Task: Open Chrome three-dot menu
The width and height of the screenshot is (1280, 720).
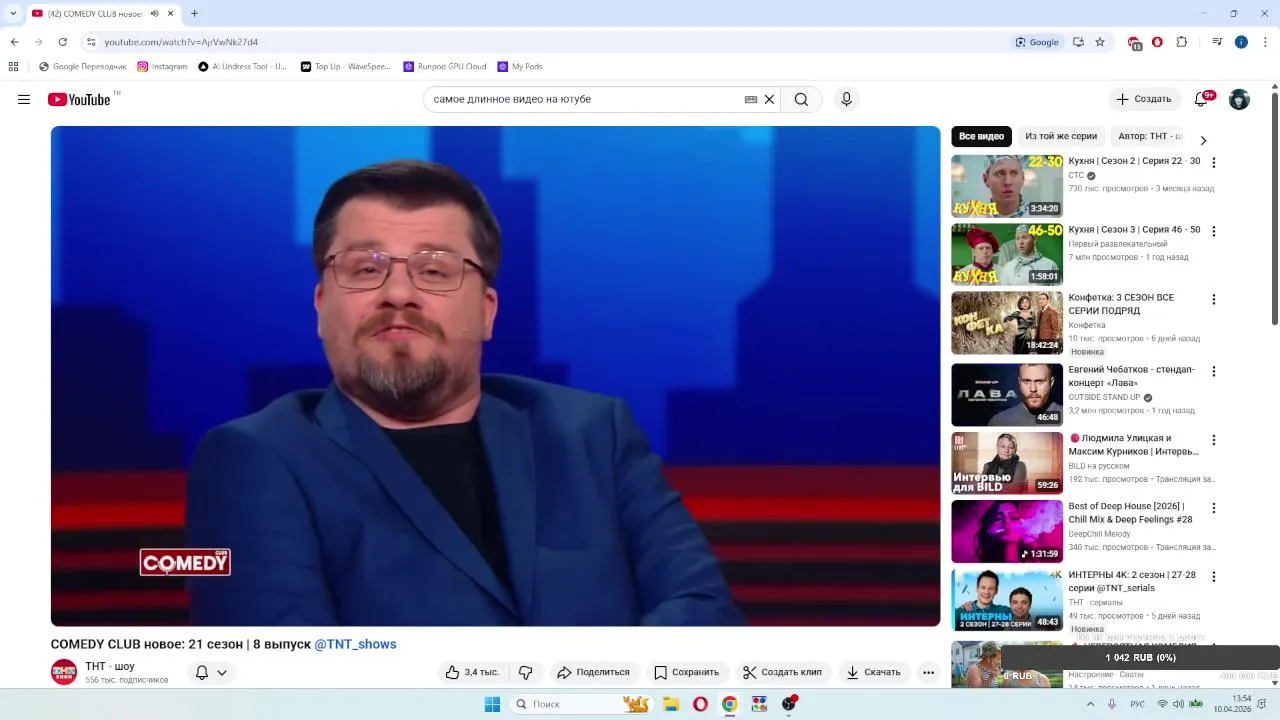Action: (1266, 42)
